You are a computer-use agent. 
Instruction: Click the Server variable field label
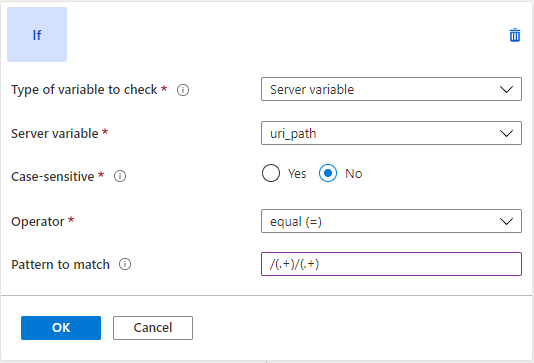coord(55,133)
